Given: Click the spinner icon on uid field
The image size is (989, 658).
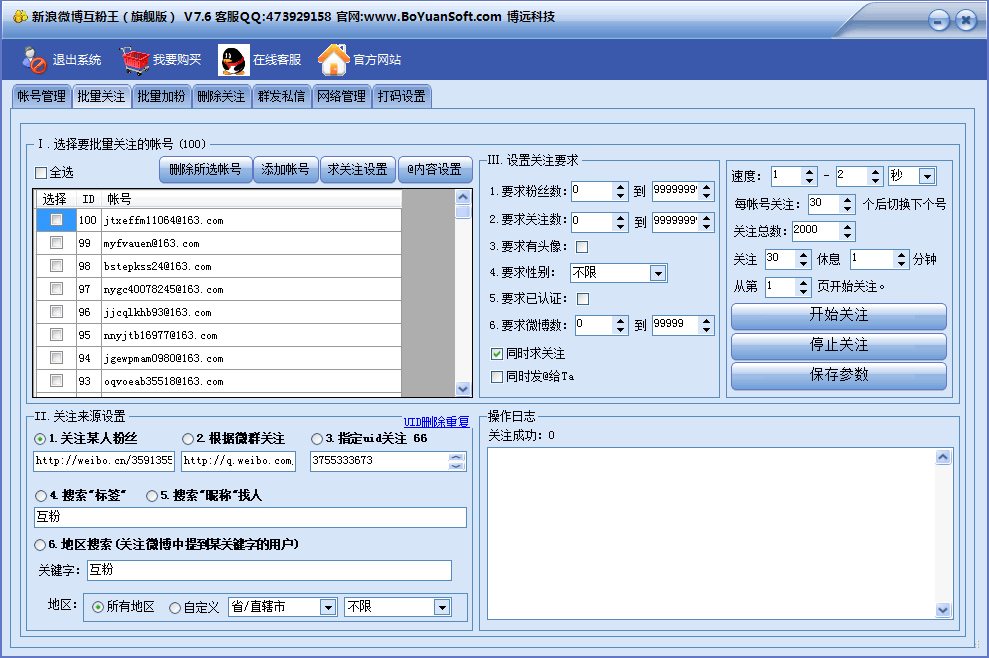Looking at the screenshot, I should point(457,461).
